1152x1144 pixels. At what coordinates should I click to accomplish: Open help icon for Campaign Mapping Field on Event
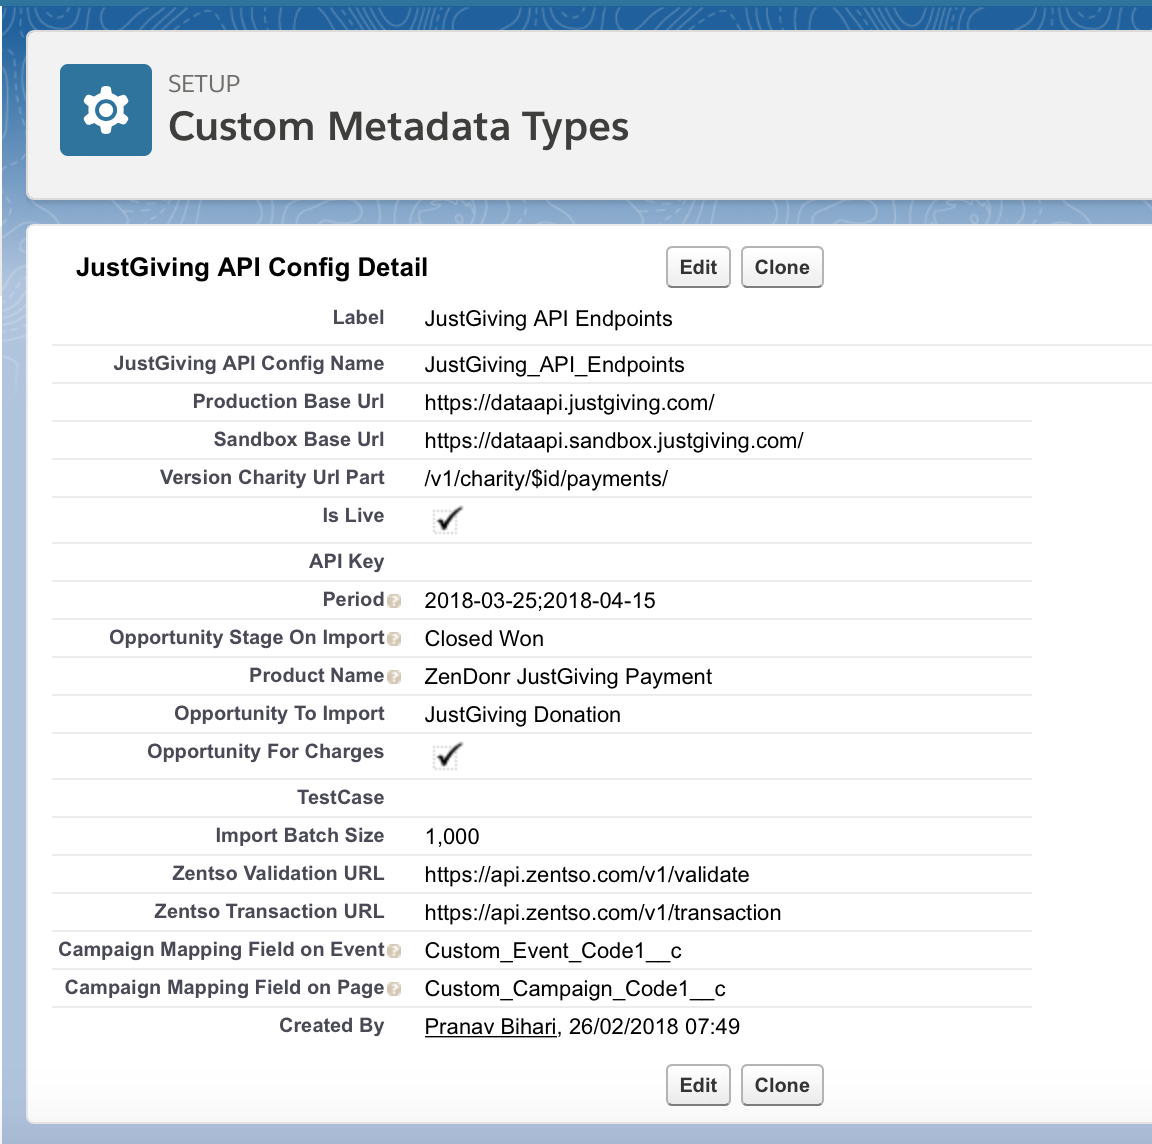coord(394,951)
